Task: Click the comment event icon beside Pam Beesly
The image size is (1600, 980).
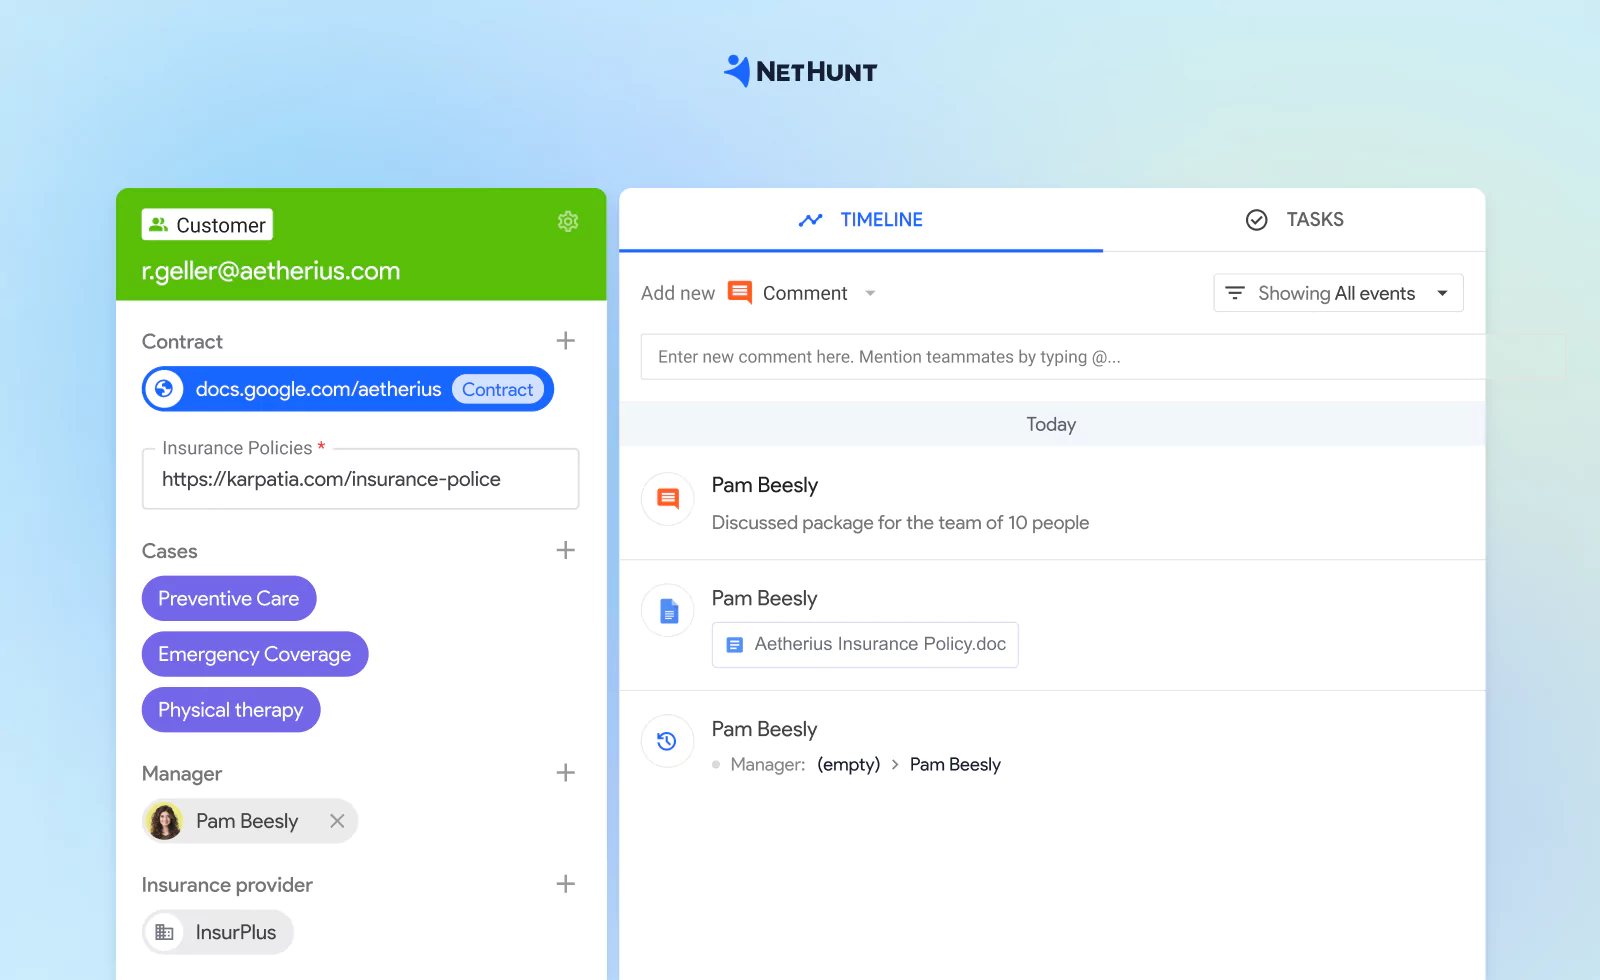Action: (667, 498)
